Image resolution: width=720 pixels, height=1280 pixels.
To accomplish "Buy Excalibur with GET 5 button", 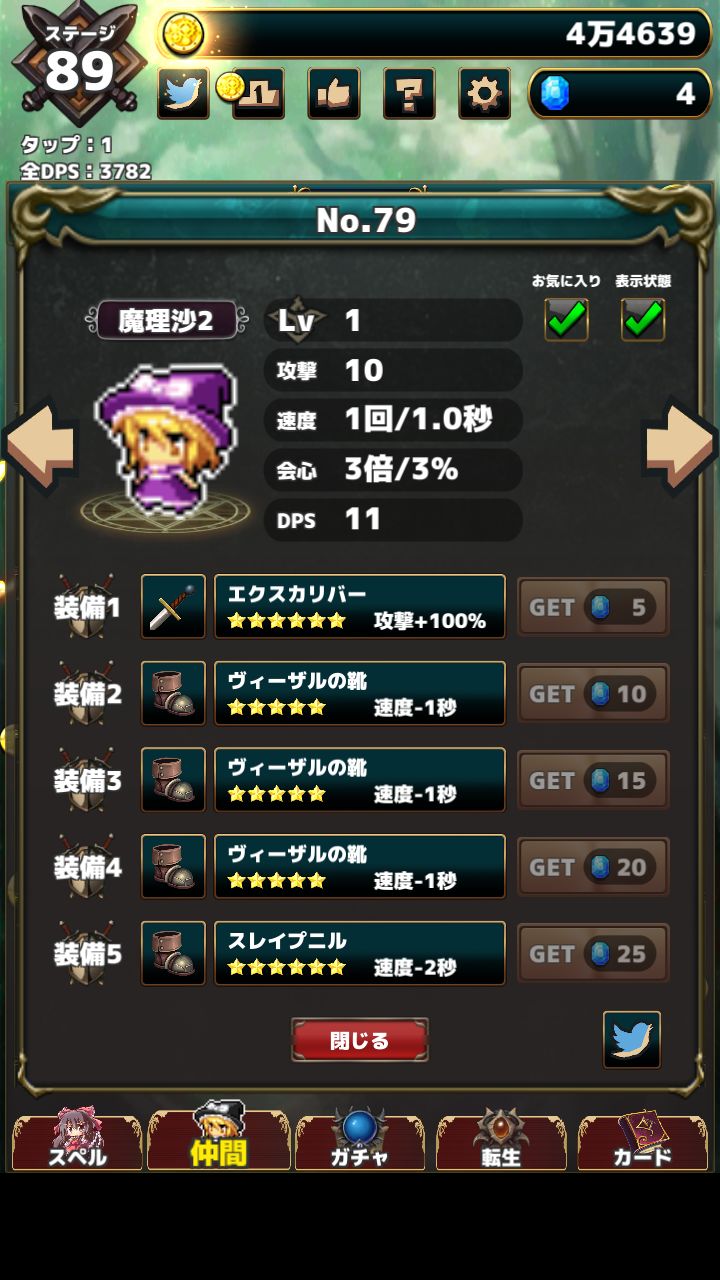I will pyautogui.click(x=593, y=607).
